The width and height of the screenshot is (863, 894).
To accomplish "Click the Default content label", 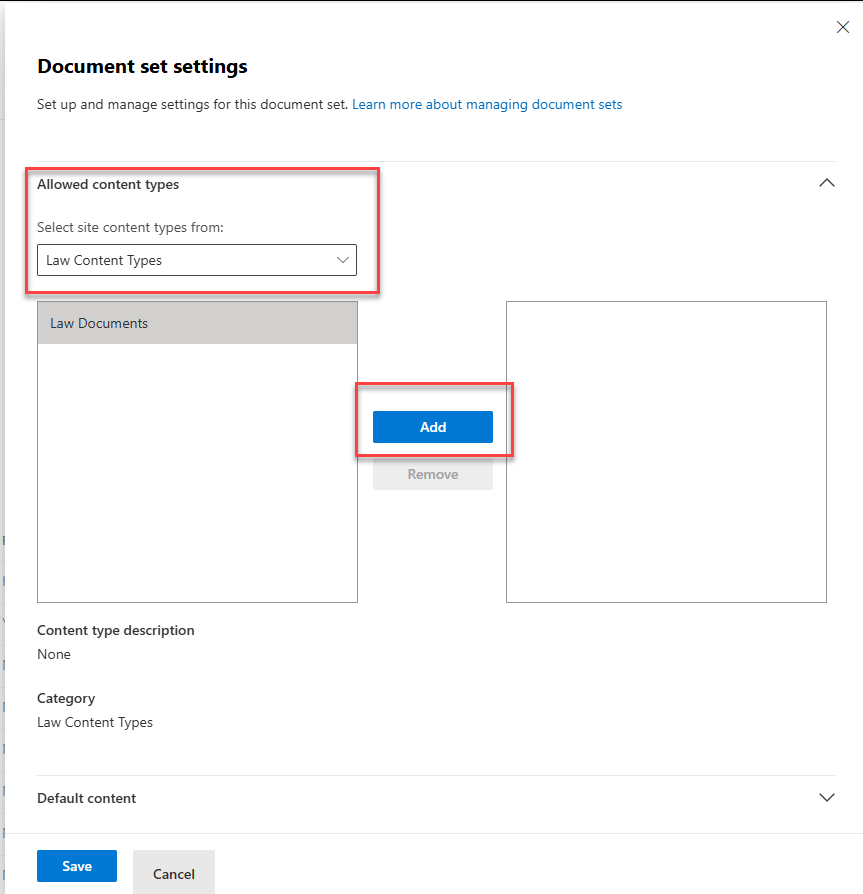I will coord(86,797).
